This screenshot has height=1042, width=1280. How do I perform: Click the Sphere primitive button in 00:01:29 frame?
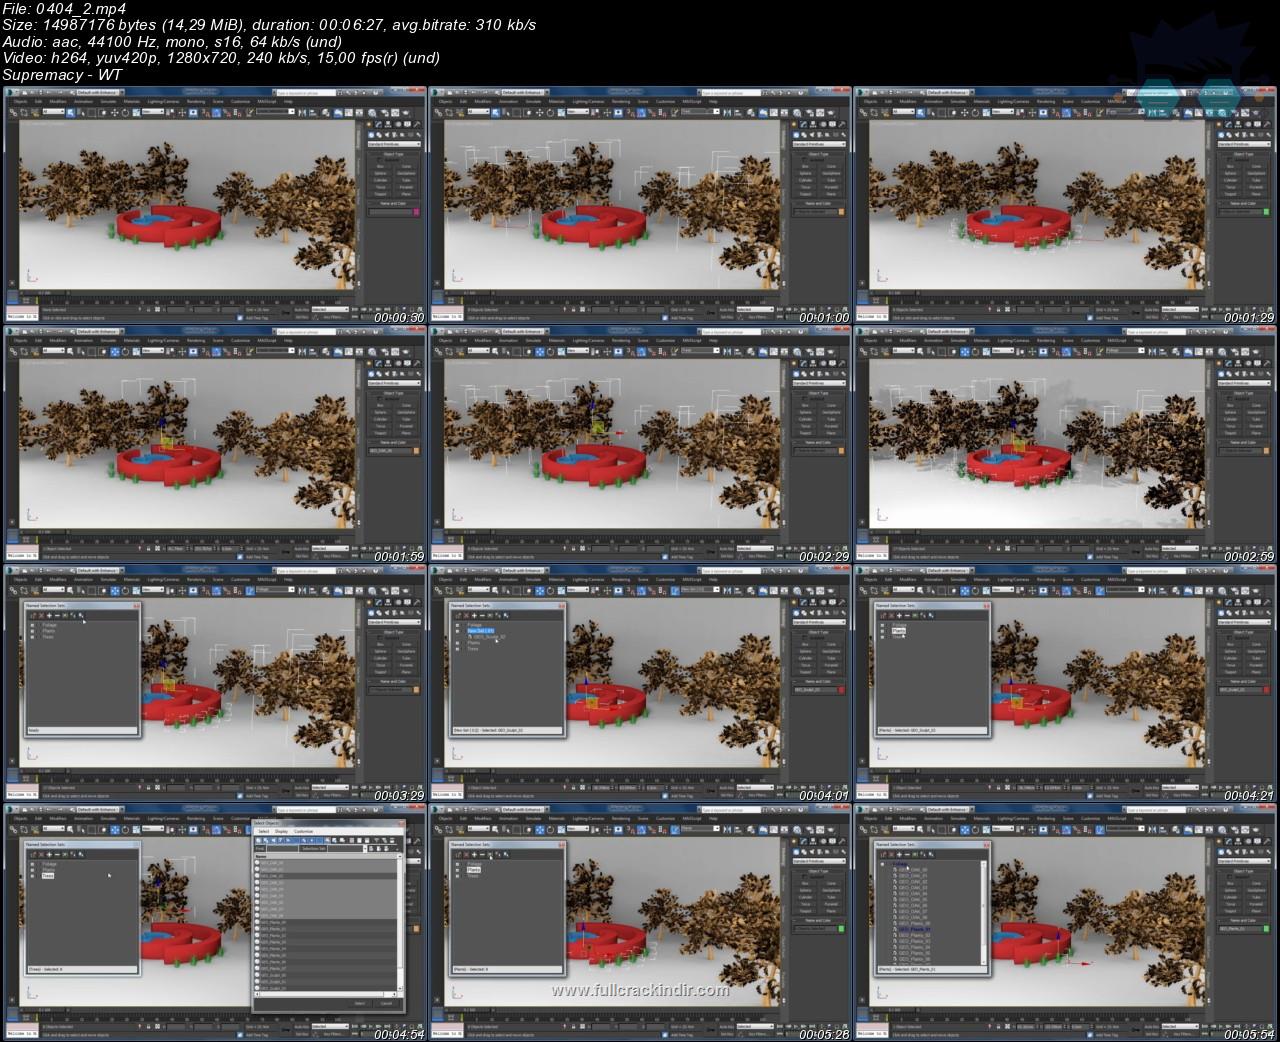(1231, 173)
